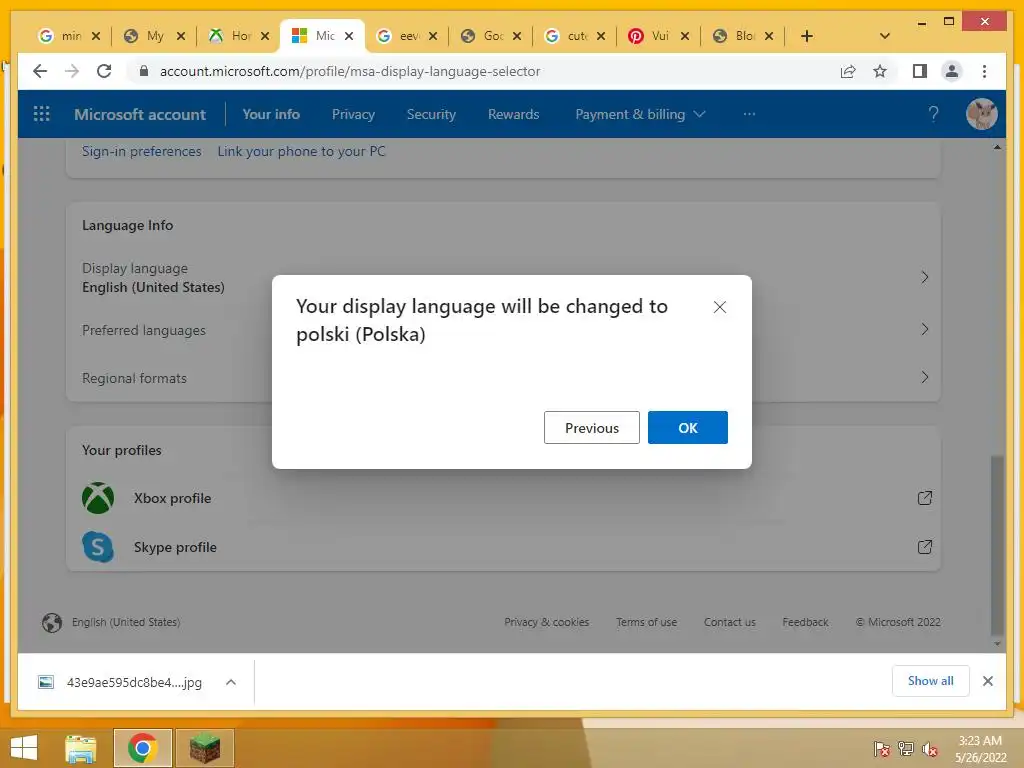The width and height of the screenshot is (1024, 768).
Task: Open the Skype profile icon
Action: (x=98, y=547)
